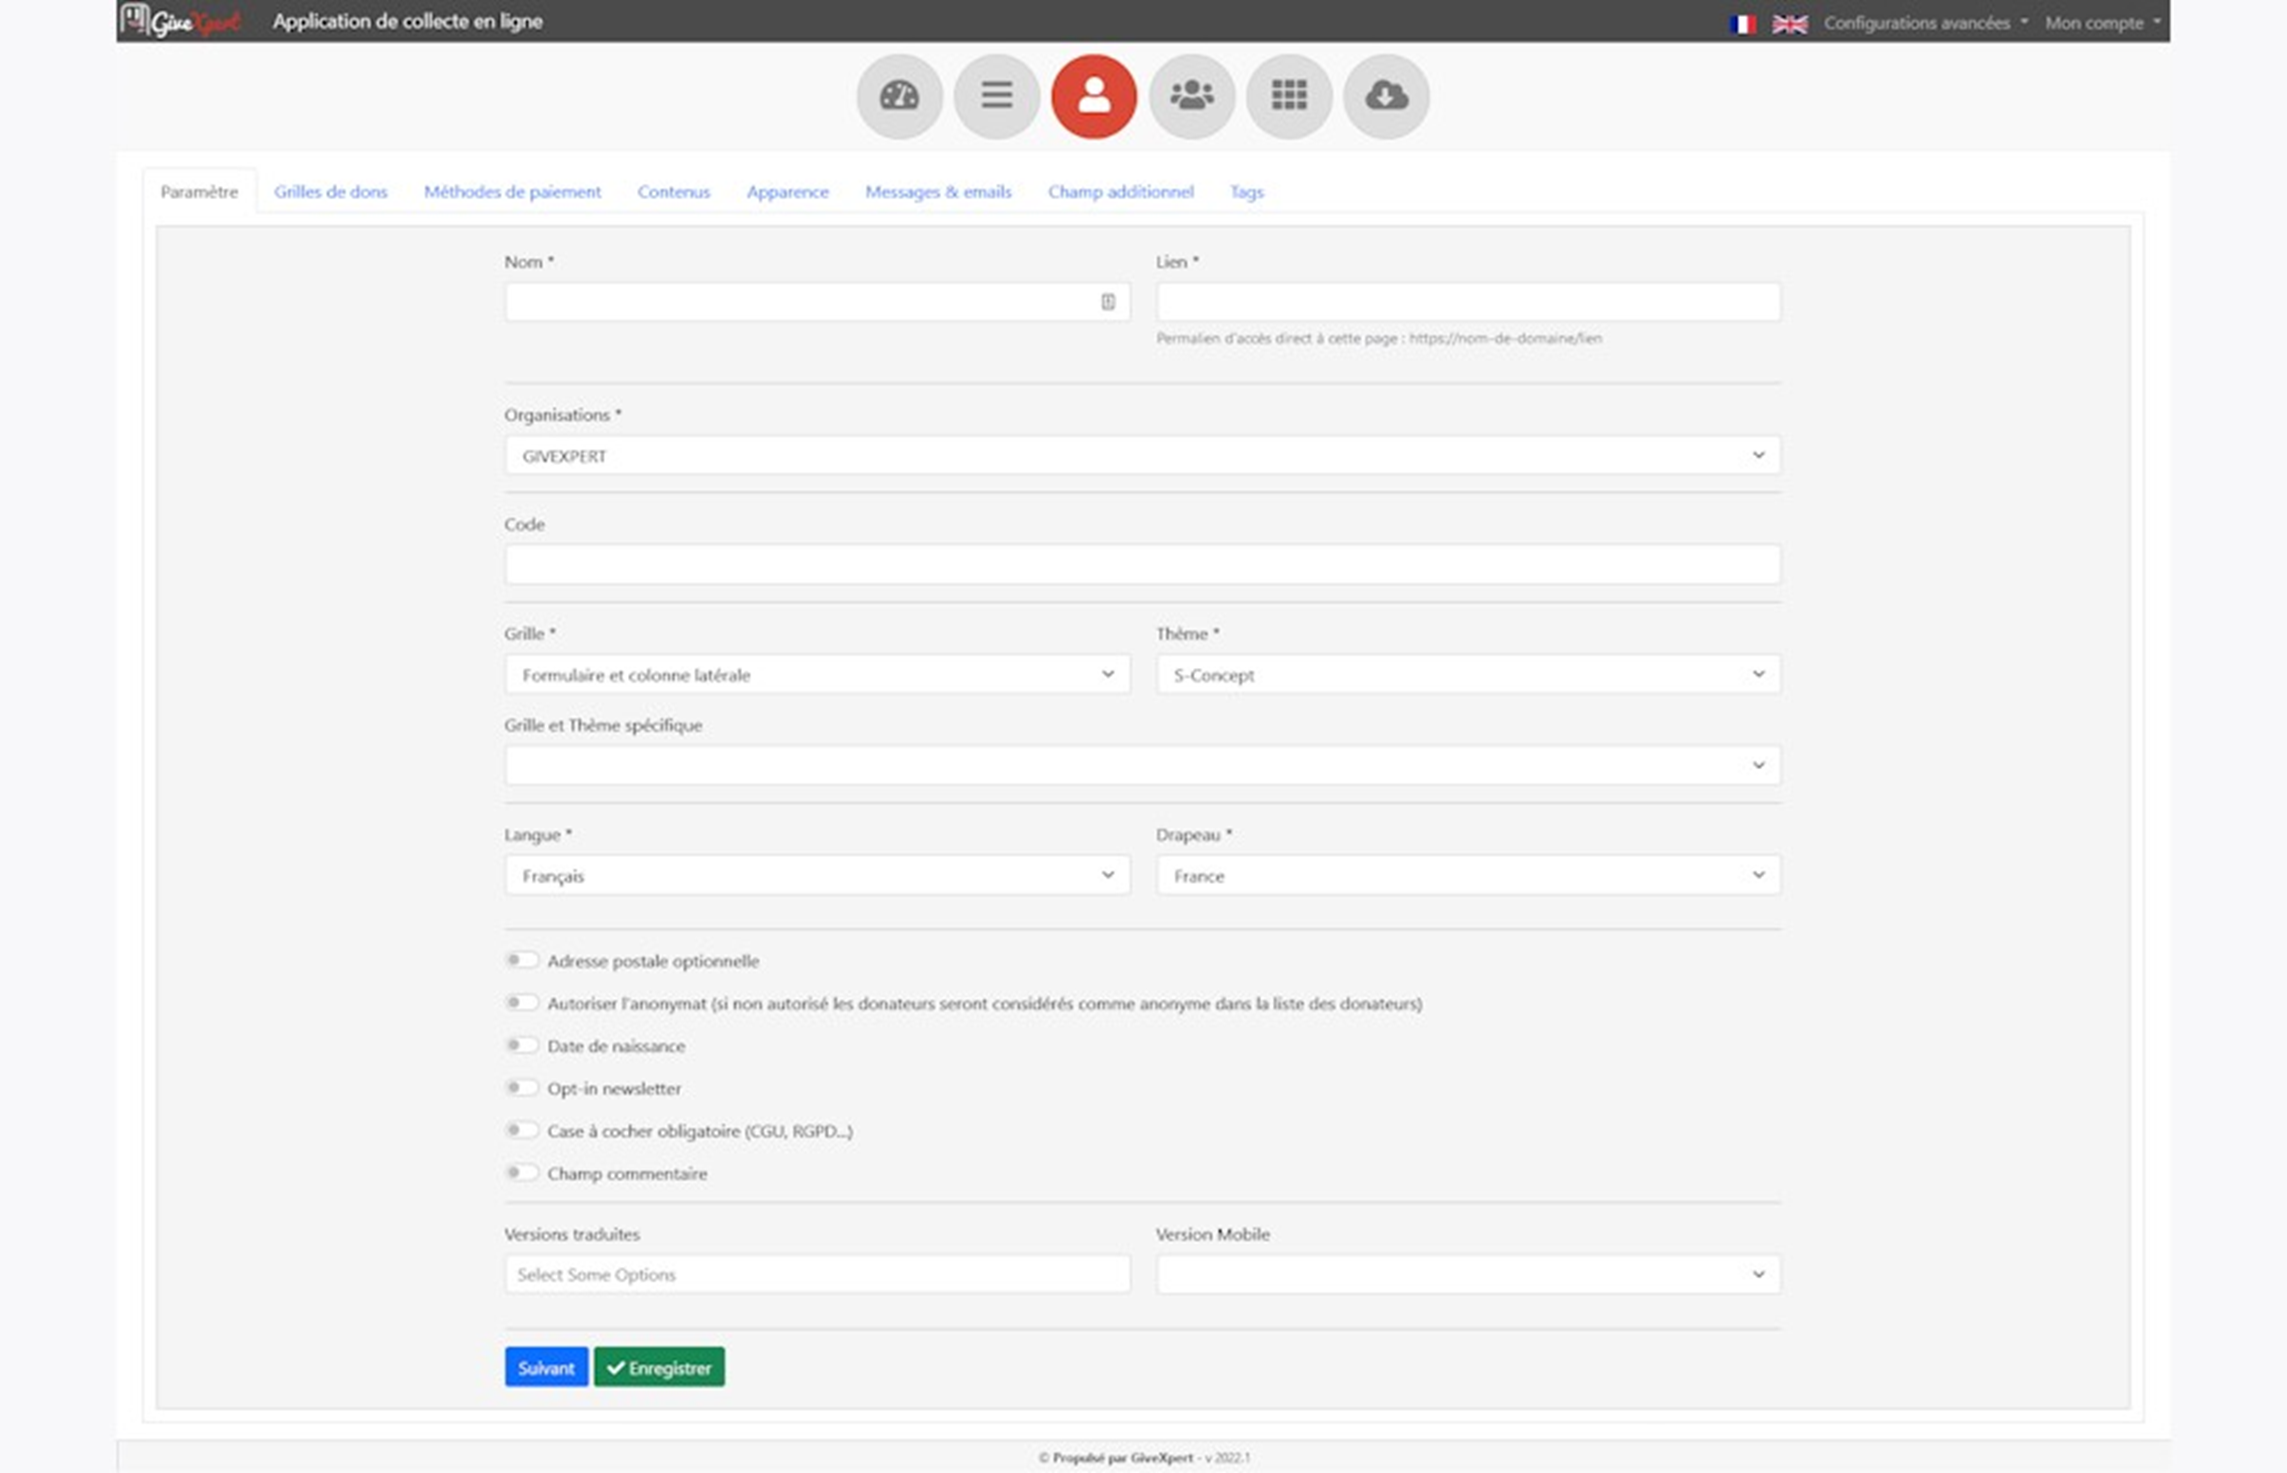Click the hamburger list icon

pos(996,96)
